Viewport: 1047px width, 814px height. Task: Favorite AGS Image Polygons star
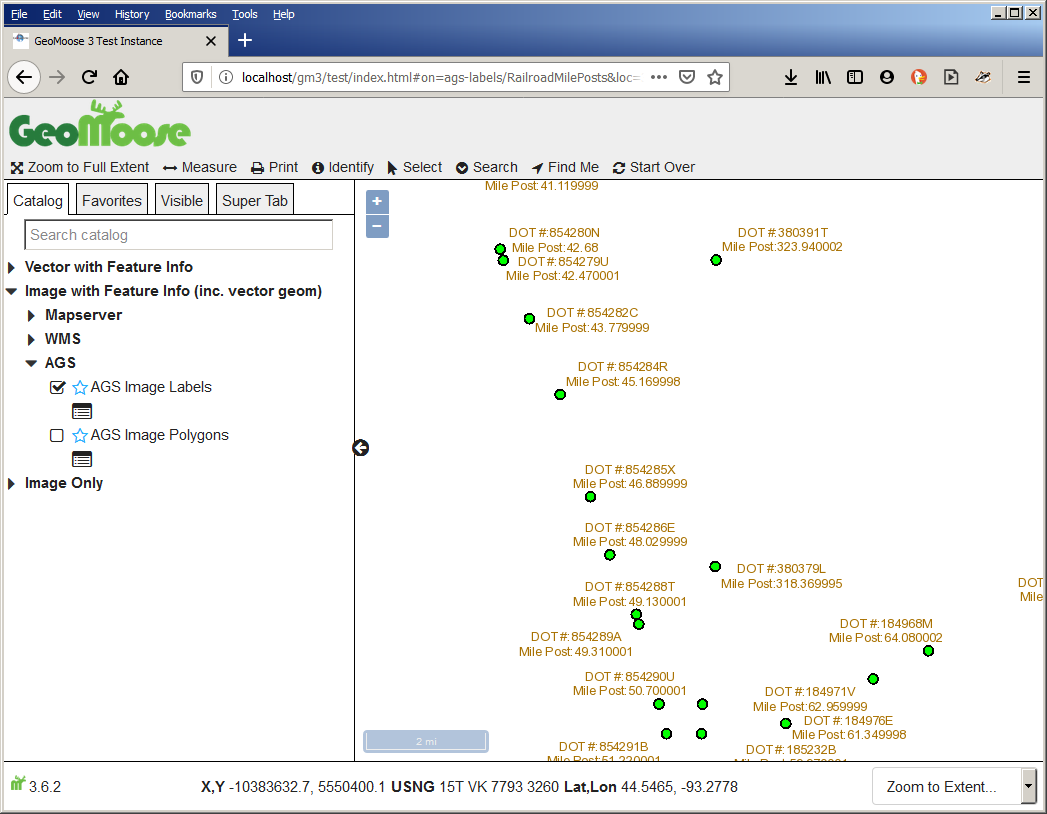click(x=79, y=435)
